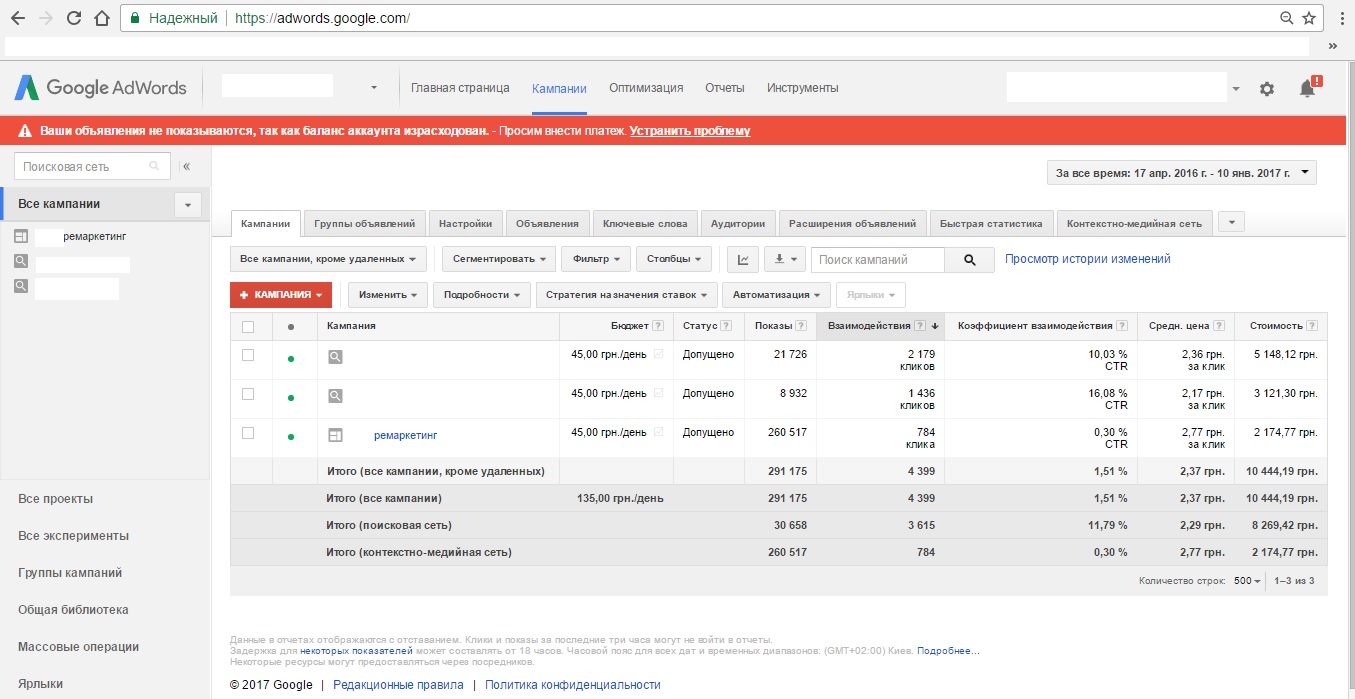Open Массовые операции in the left sidebar
Viewport: 1355px width, 699px height.
(x=78, y=647)
